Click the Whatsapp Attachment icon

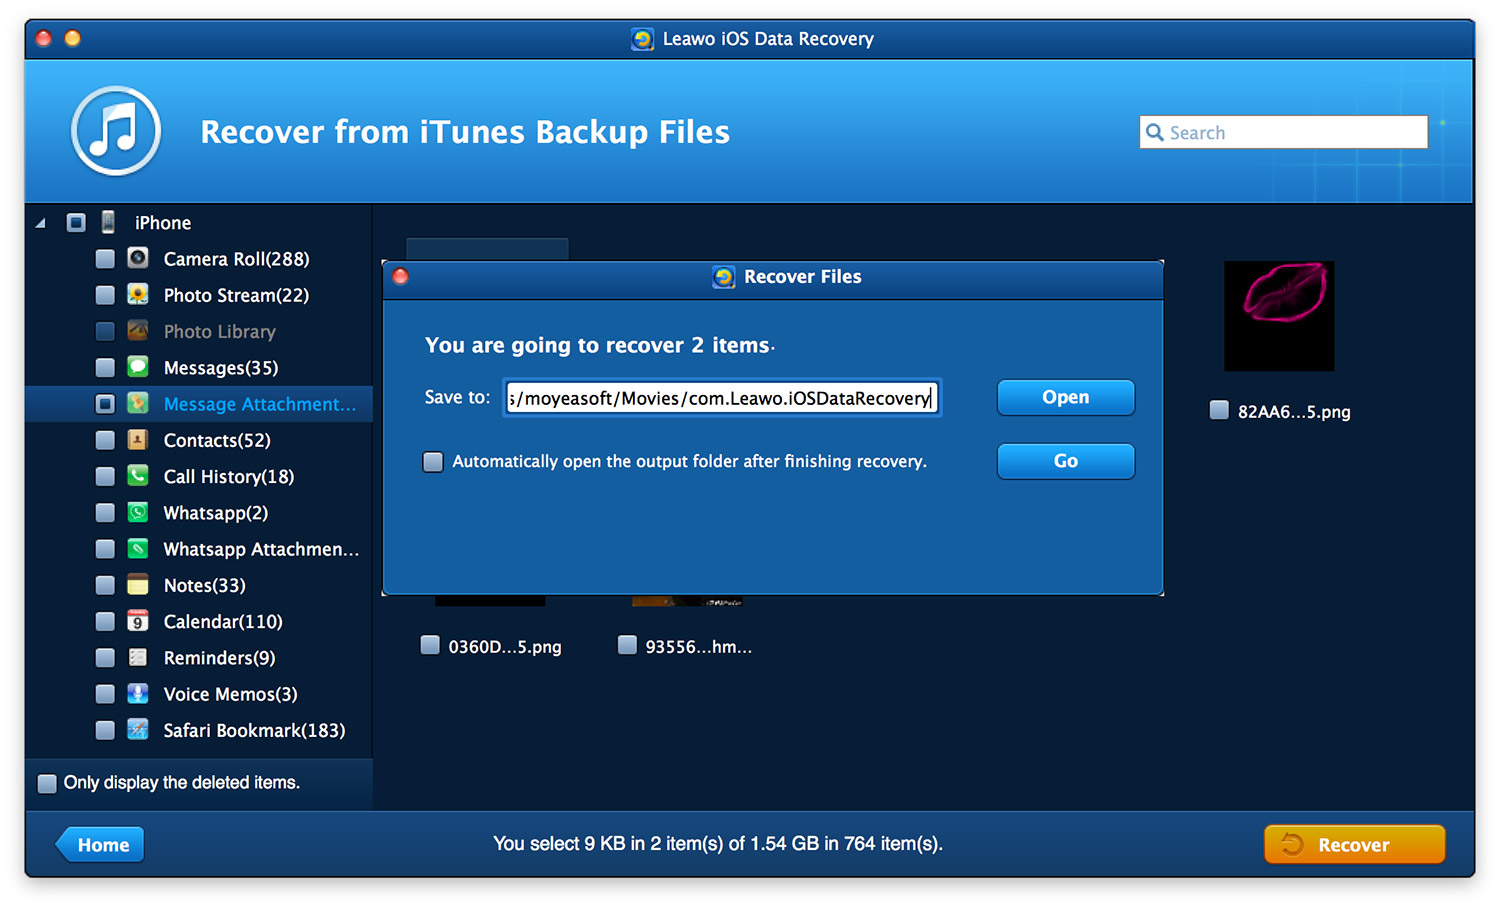(x=138, y=548)
